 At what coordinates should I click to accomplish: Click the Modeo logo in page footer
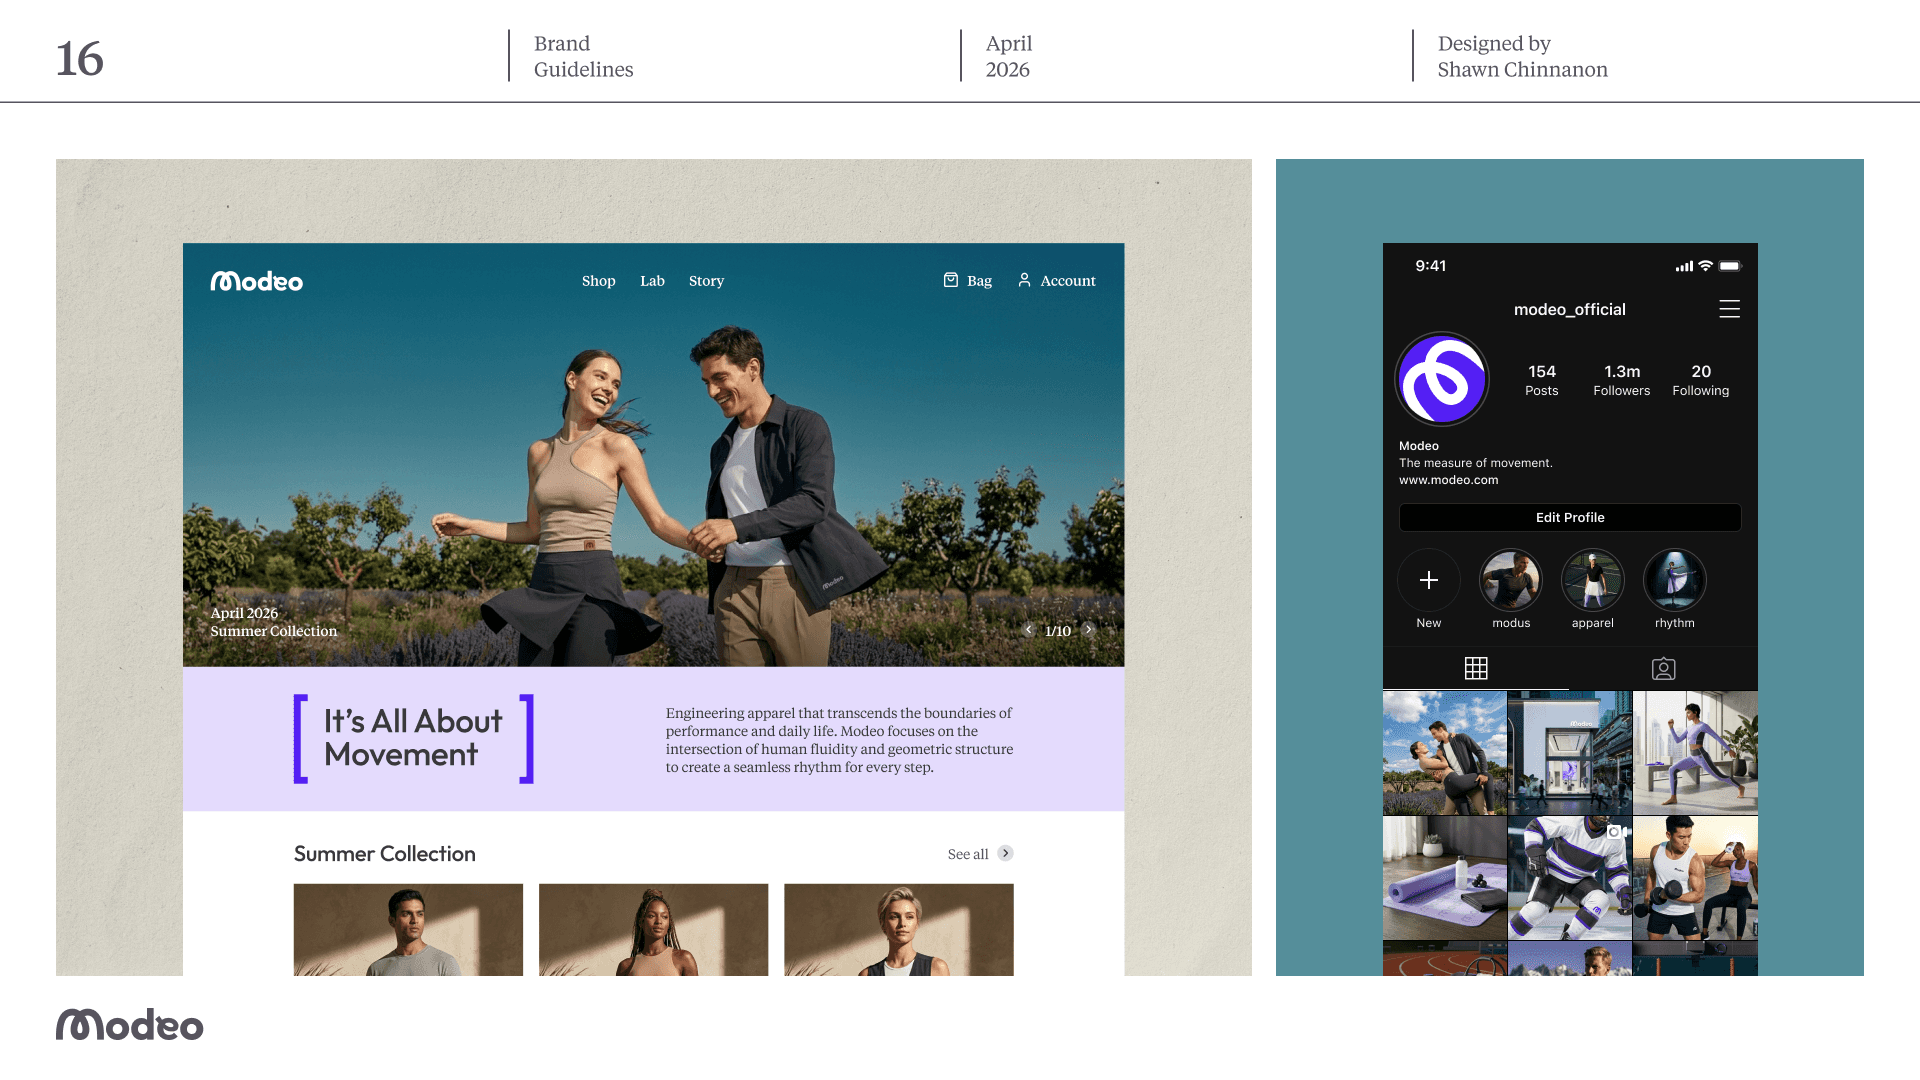129,1025
